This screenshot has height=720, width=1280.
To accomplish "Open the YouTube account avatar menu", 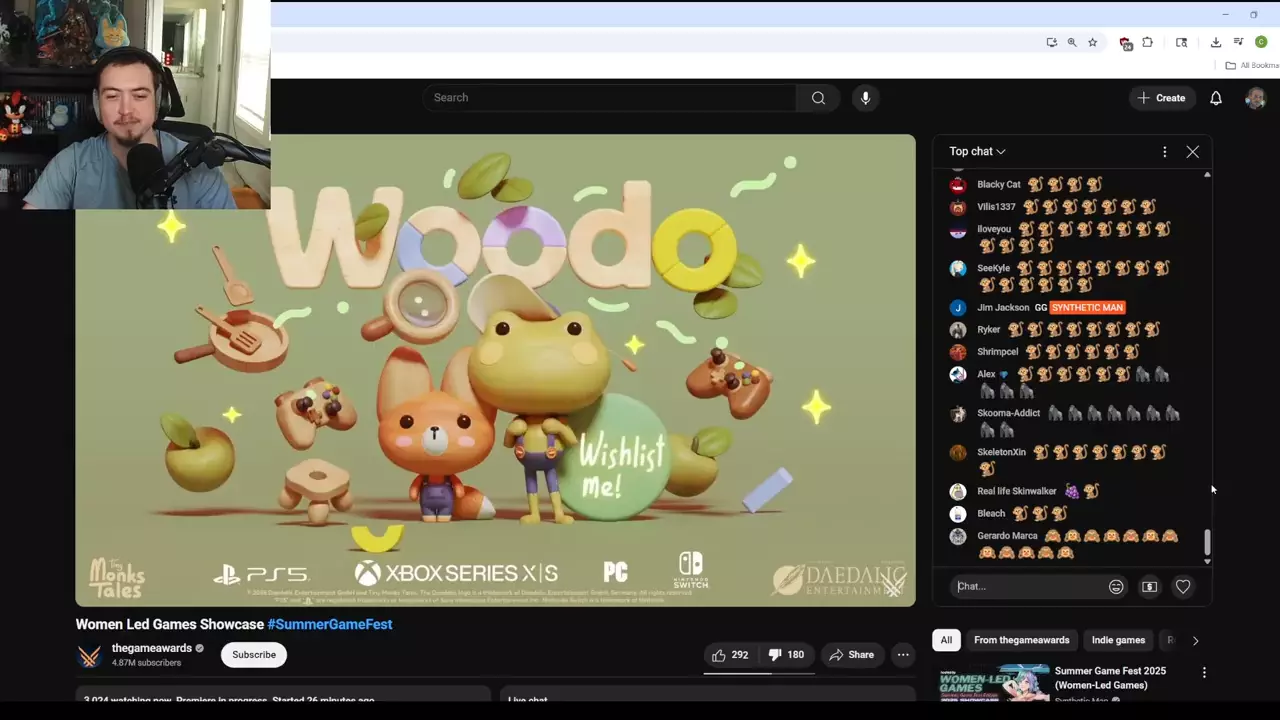I will point(1255,98).
